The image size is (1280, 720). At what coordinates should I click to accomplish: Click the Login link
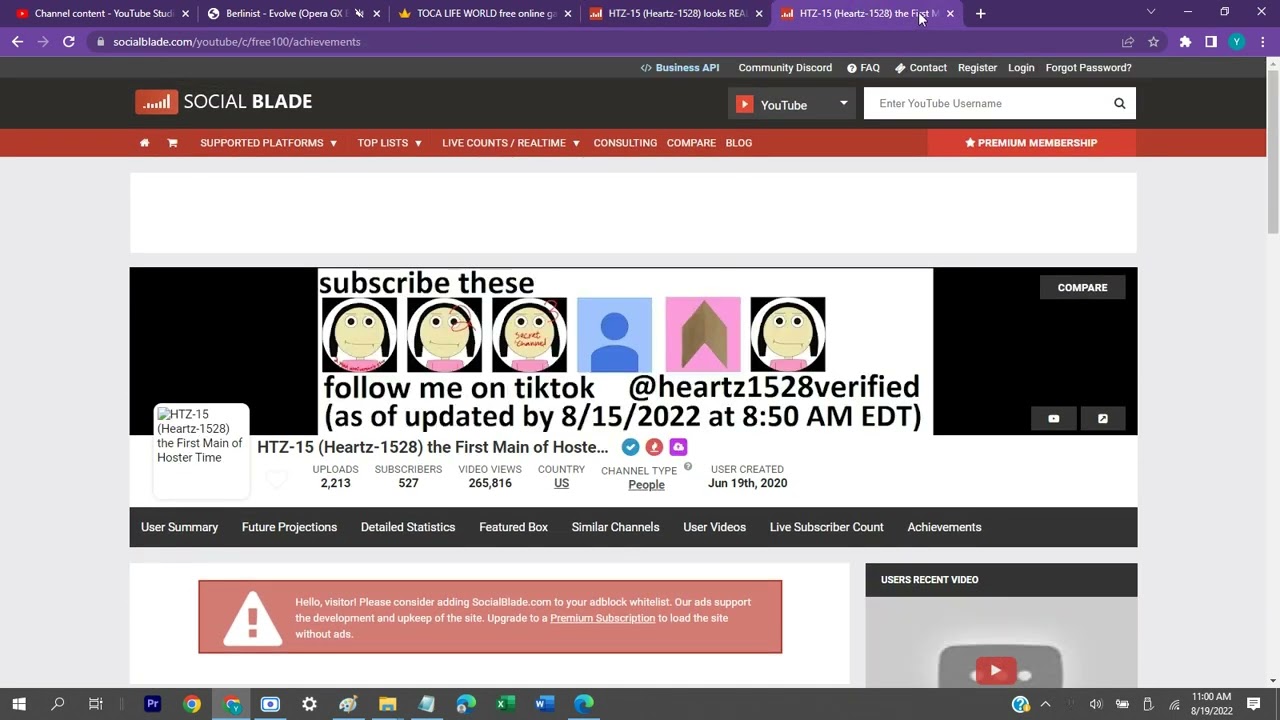1021,68
